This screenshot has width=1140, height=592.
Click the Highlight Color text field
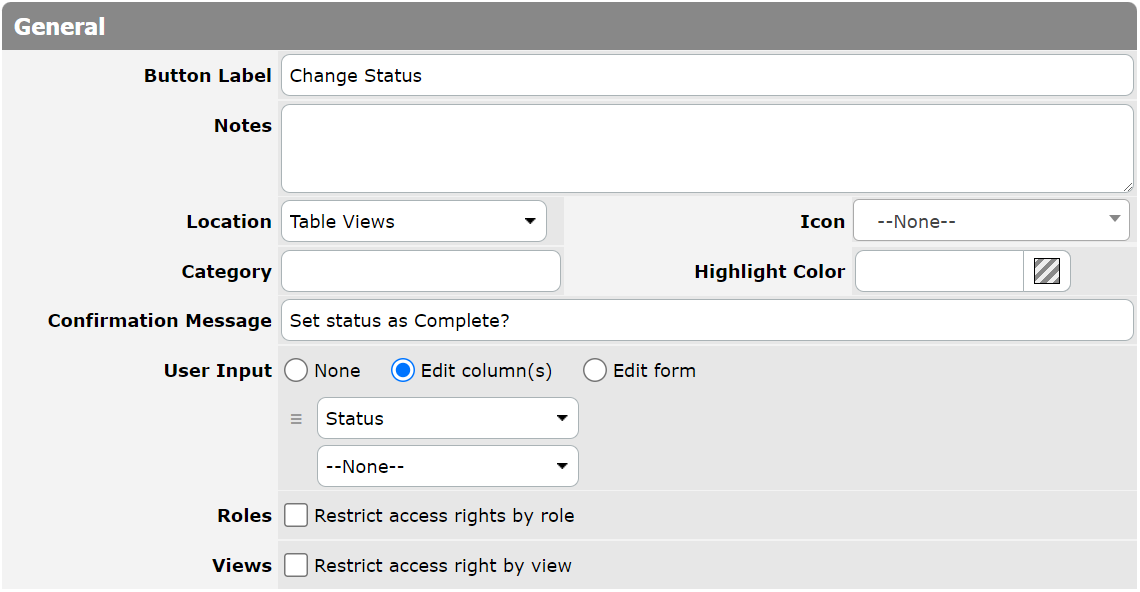click(938, 271)
